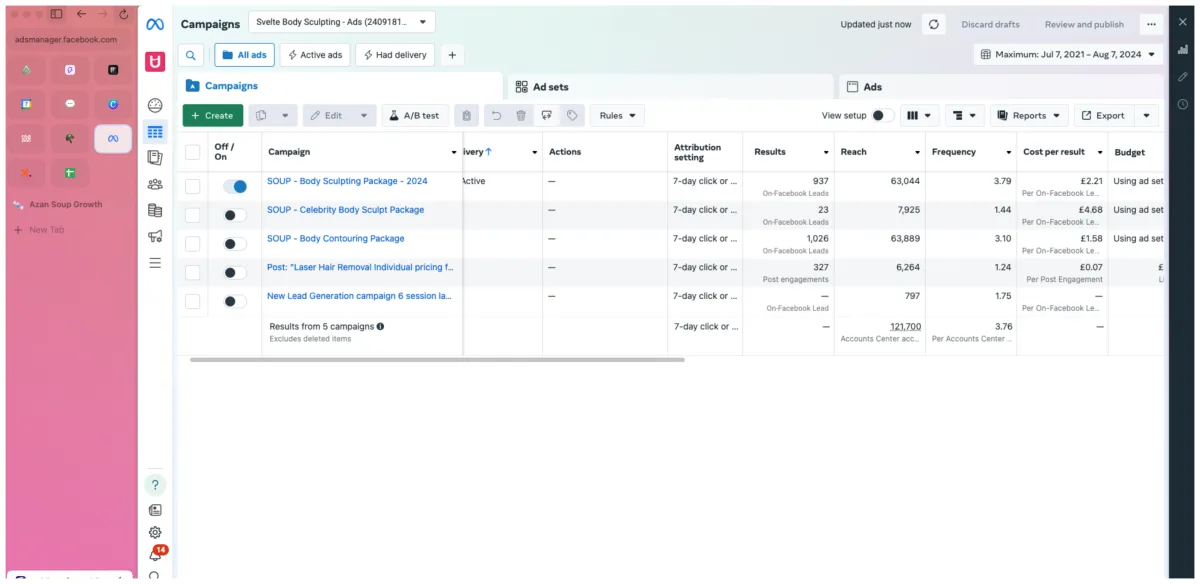Select the Active ads filter tab
The height and width of the screenshot is (584, 1200).
point(315,55)
